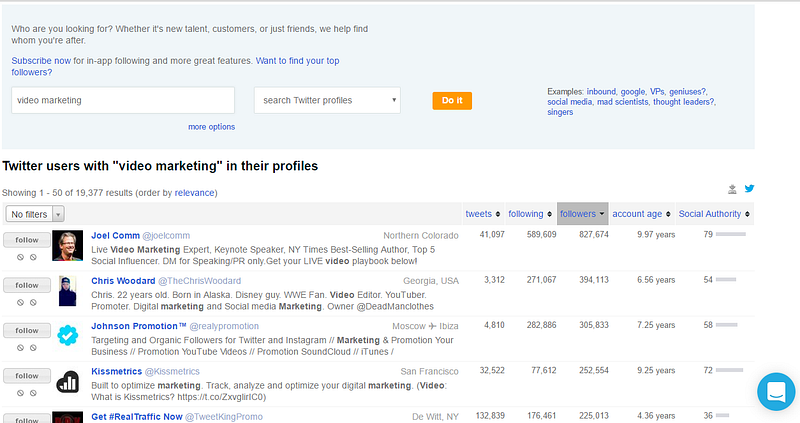
Task: Open the @TheChrisWoodard handle link
Action: [x=199, y=281]
